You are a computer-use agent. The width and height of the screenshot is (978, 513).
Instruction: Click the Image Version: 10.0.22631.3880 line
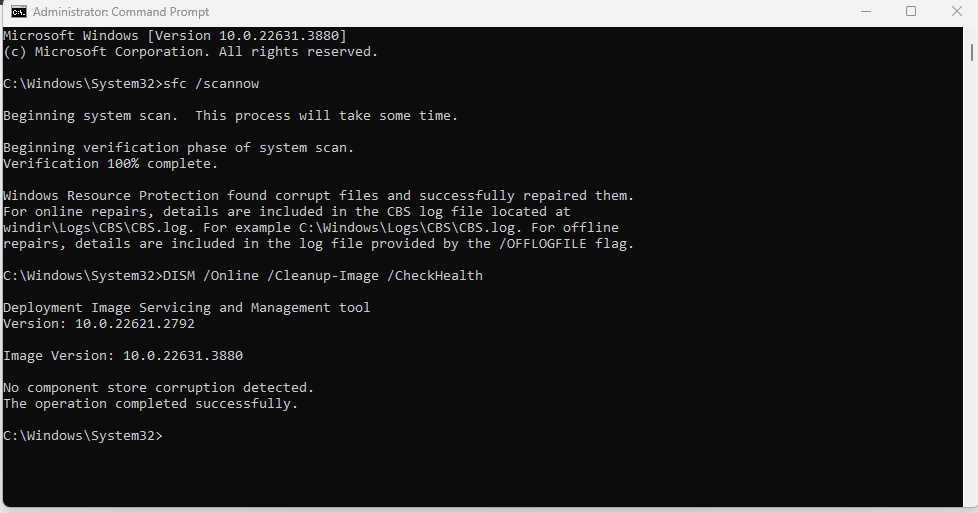(123, 356)
